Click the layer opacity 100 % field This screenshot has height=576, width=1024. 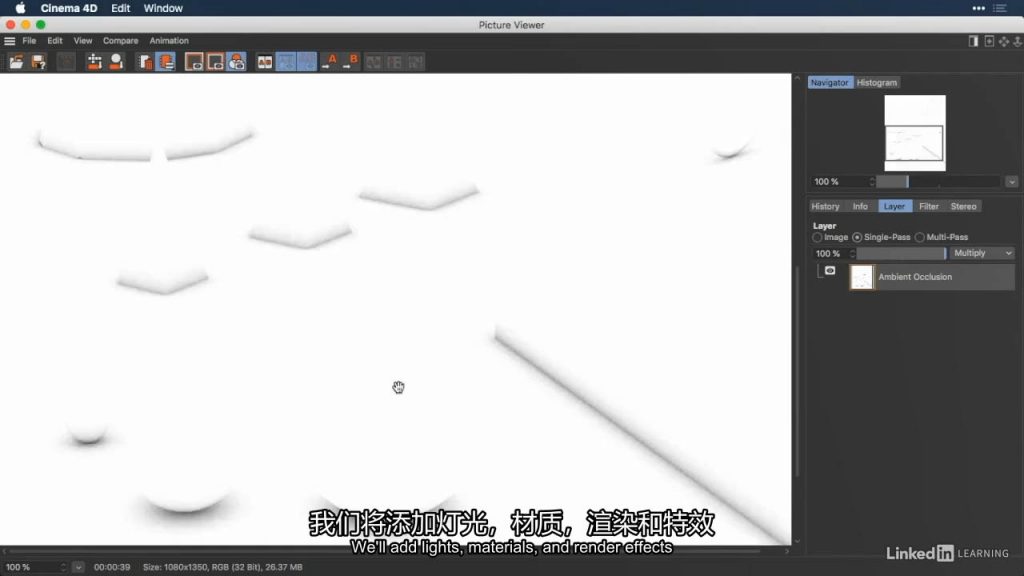[x=829, y=253]
